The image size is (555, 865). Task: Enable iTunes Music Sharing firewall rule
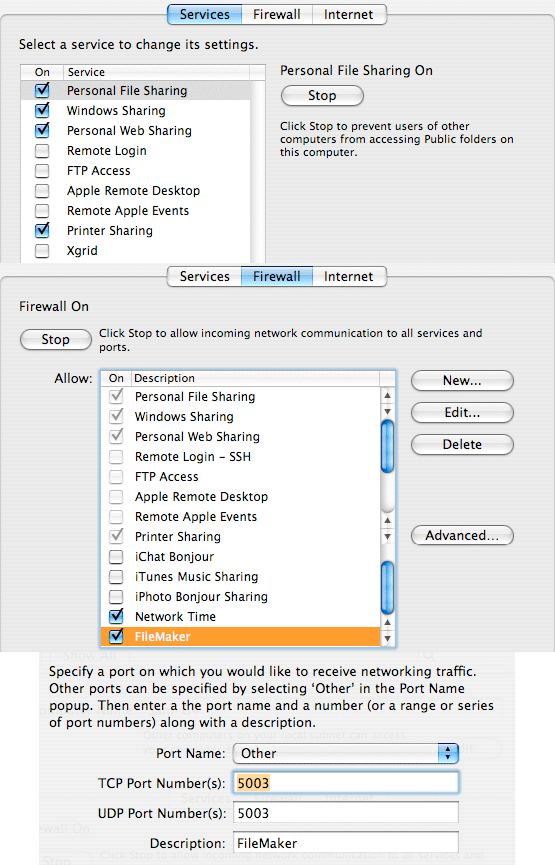click(x=116, y=576)
